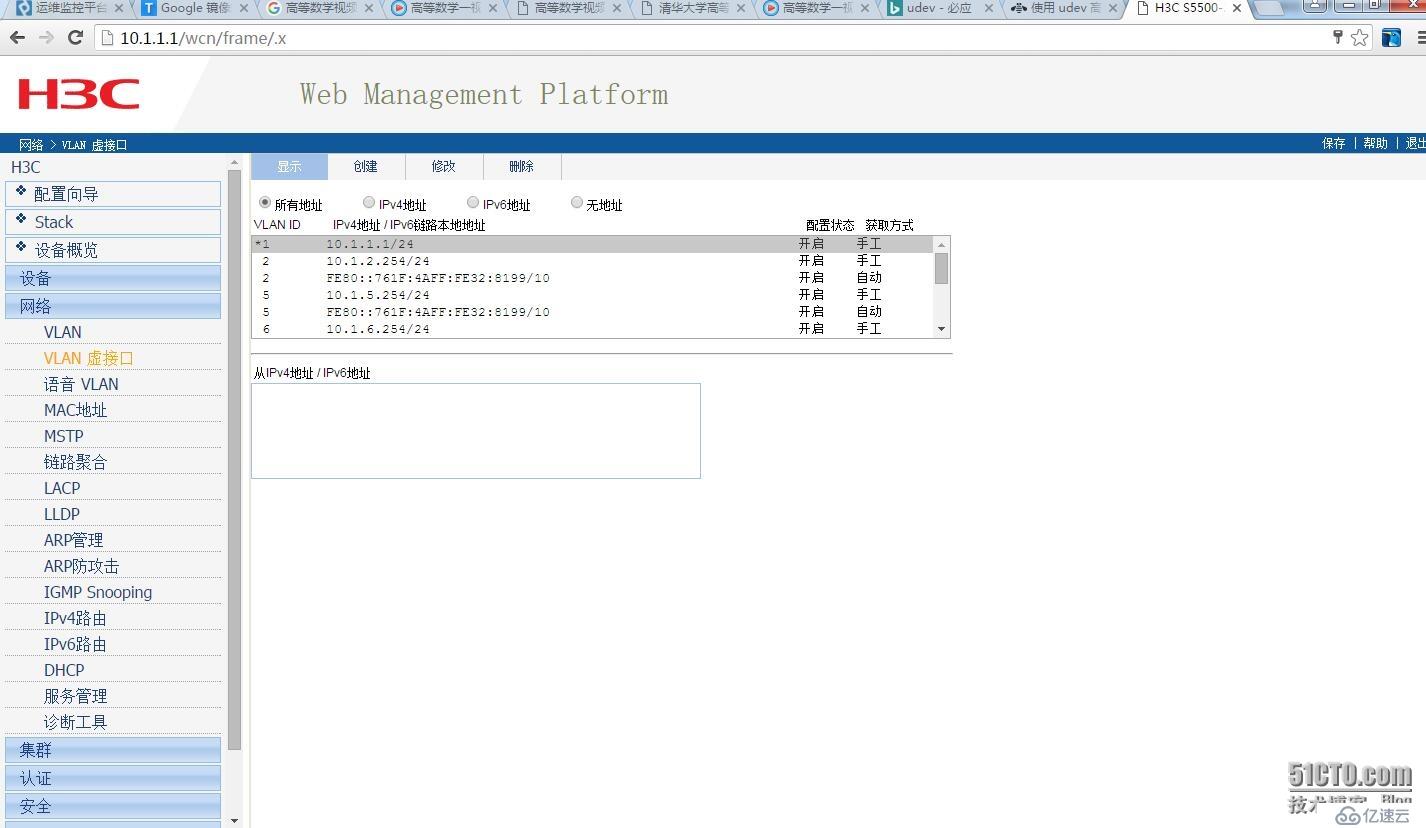The width and height of the screenshot is (1426, 828).
Task: Click the H3C logo
Action: click(x=78, y=95)
